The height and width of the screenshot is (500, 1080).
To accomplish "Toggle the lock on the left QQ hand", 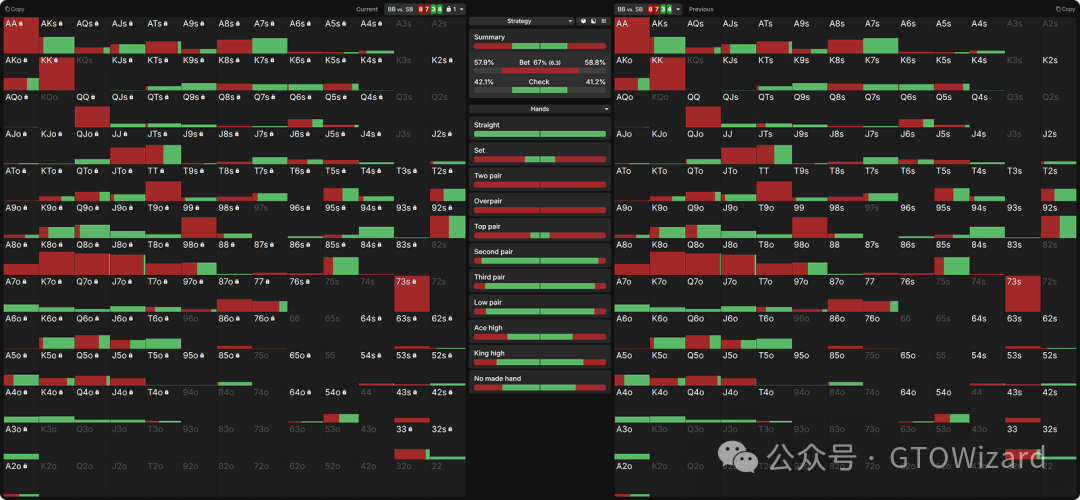I will click(x=95, y=98).
